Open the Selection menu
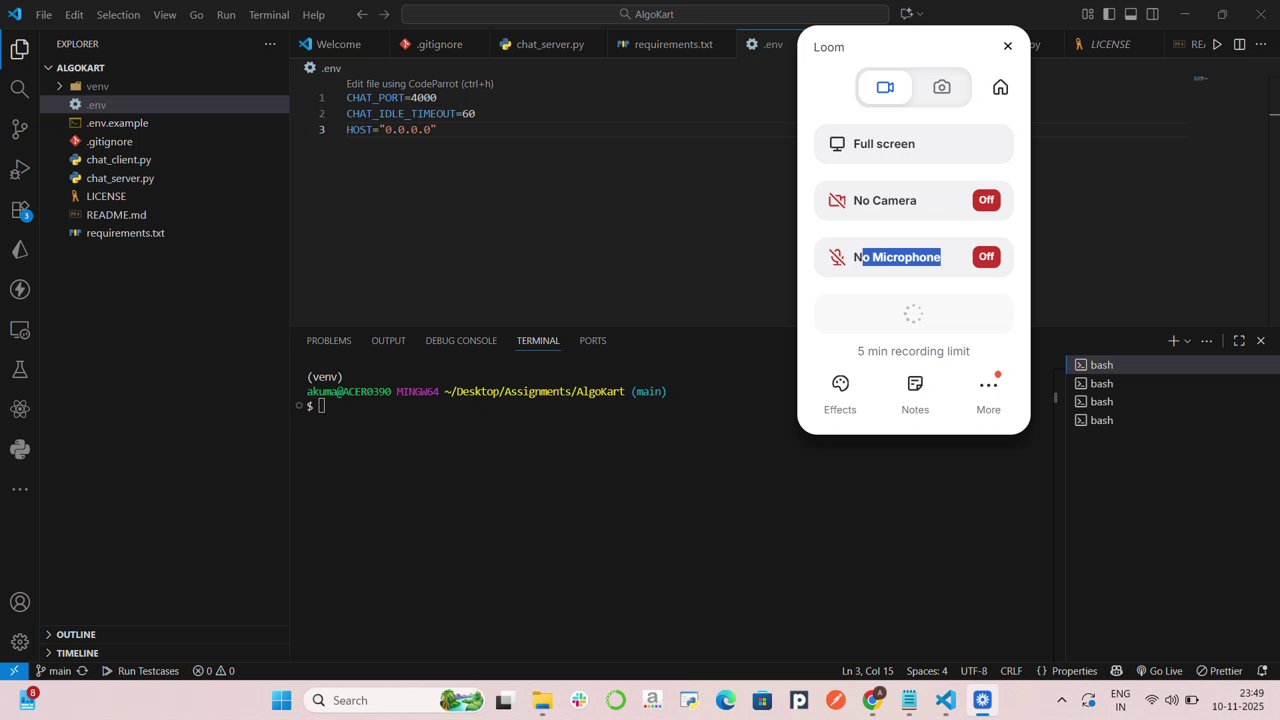This screenshot has height=720, width=1280. [x=116, y=15]
